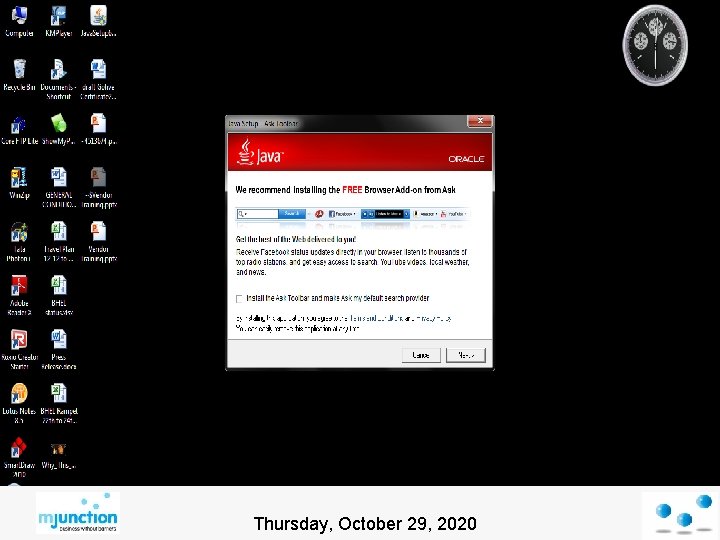Launch the Lotus Notes desktop shortcut
Screen dimensions: 720x540
coord(19,403)
